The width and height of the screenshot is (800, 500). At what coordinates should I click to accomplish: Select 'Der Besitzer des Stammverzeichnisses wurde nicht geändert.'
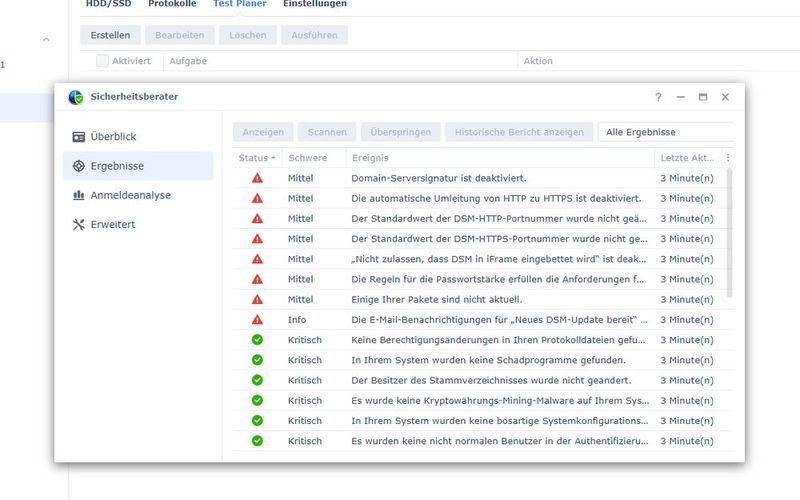pos(491,380)
